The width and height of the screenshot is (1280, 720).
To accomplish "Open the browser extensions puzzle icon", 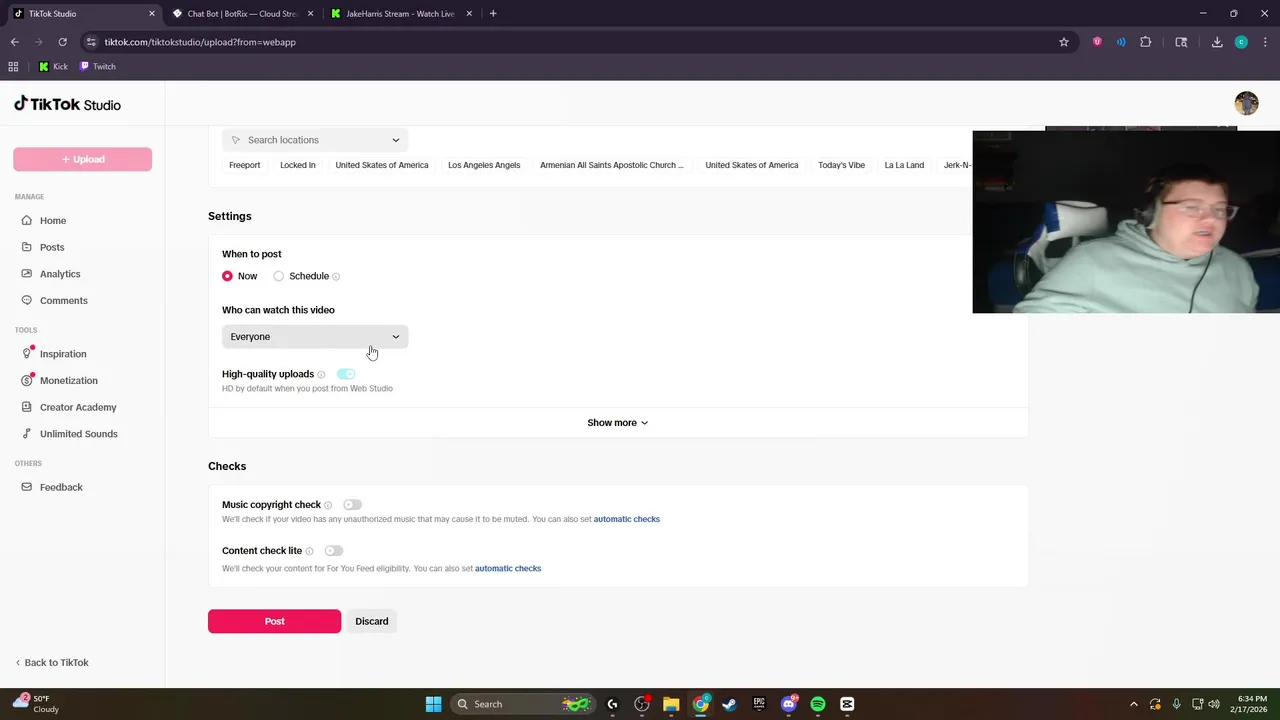I will coord(1146,42).
